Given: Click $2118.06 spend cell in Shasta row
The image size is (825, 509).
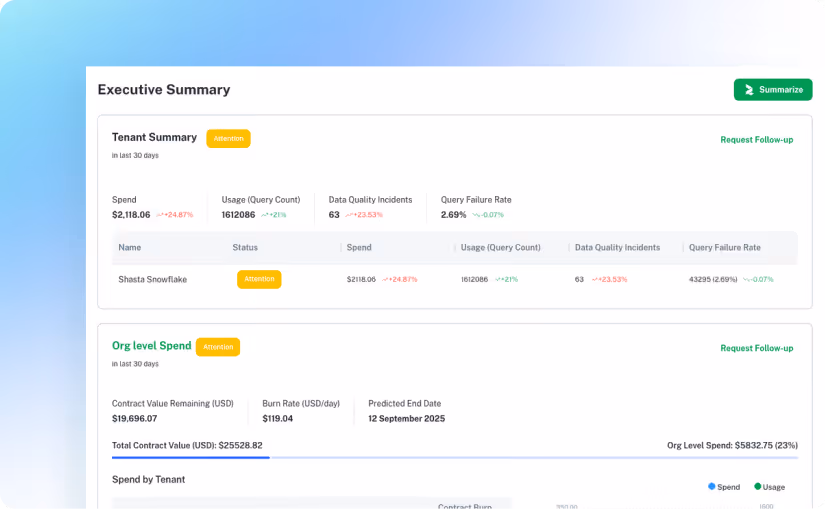Looking at the screenshot, I should [361, 280].
